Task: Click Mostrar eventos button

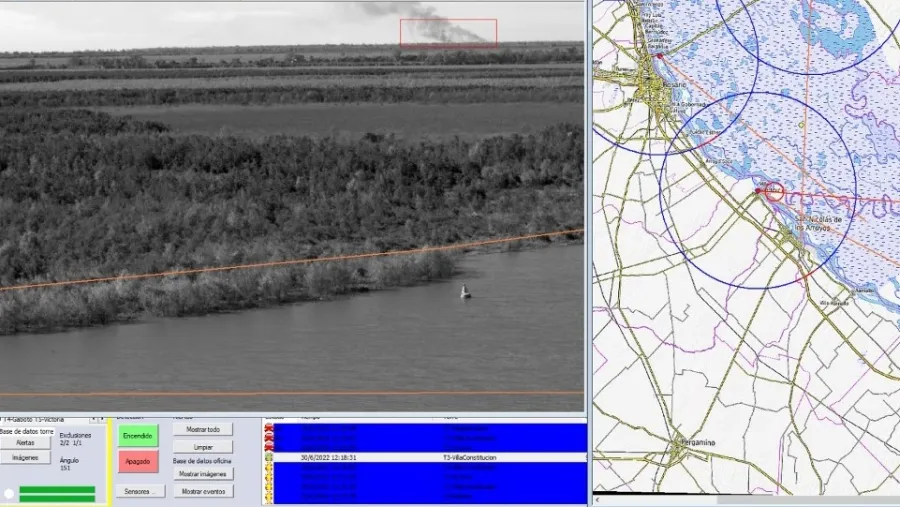Action: click(203, 492)
